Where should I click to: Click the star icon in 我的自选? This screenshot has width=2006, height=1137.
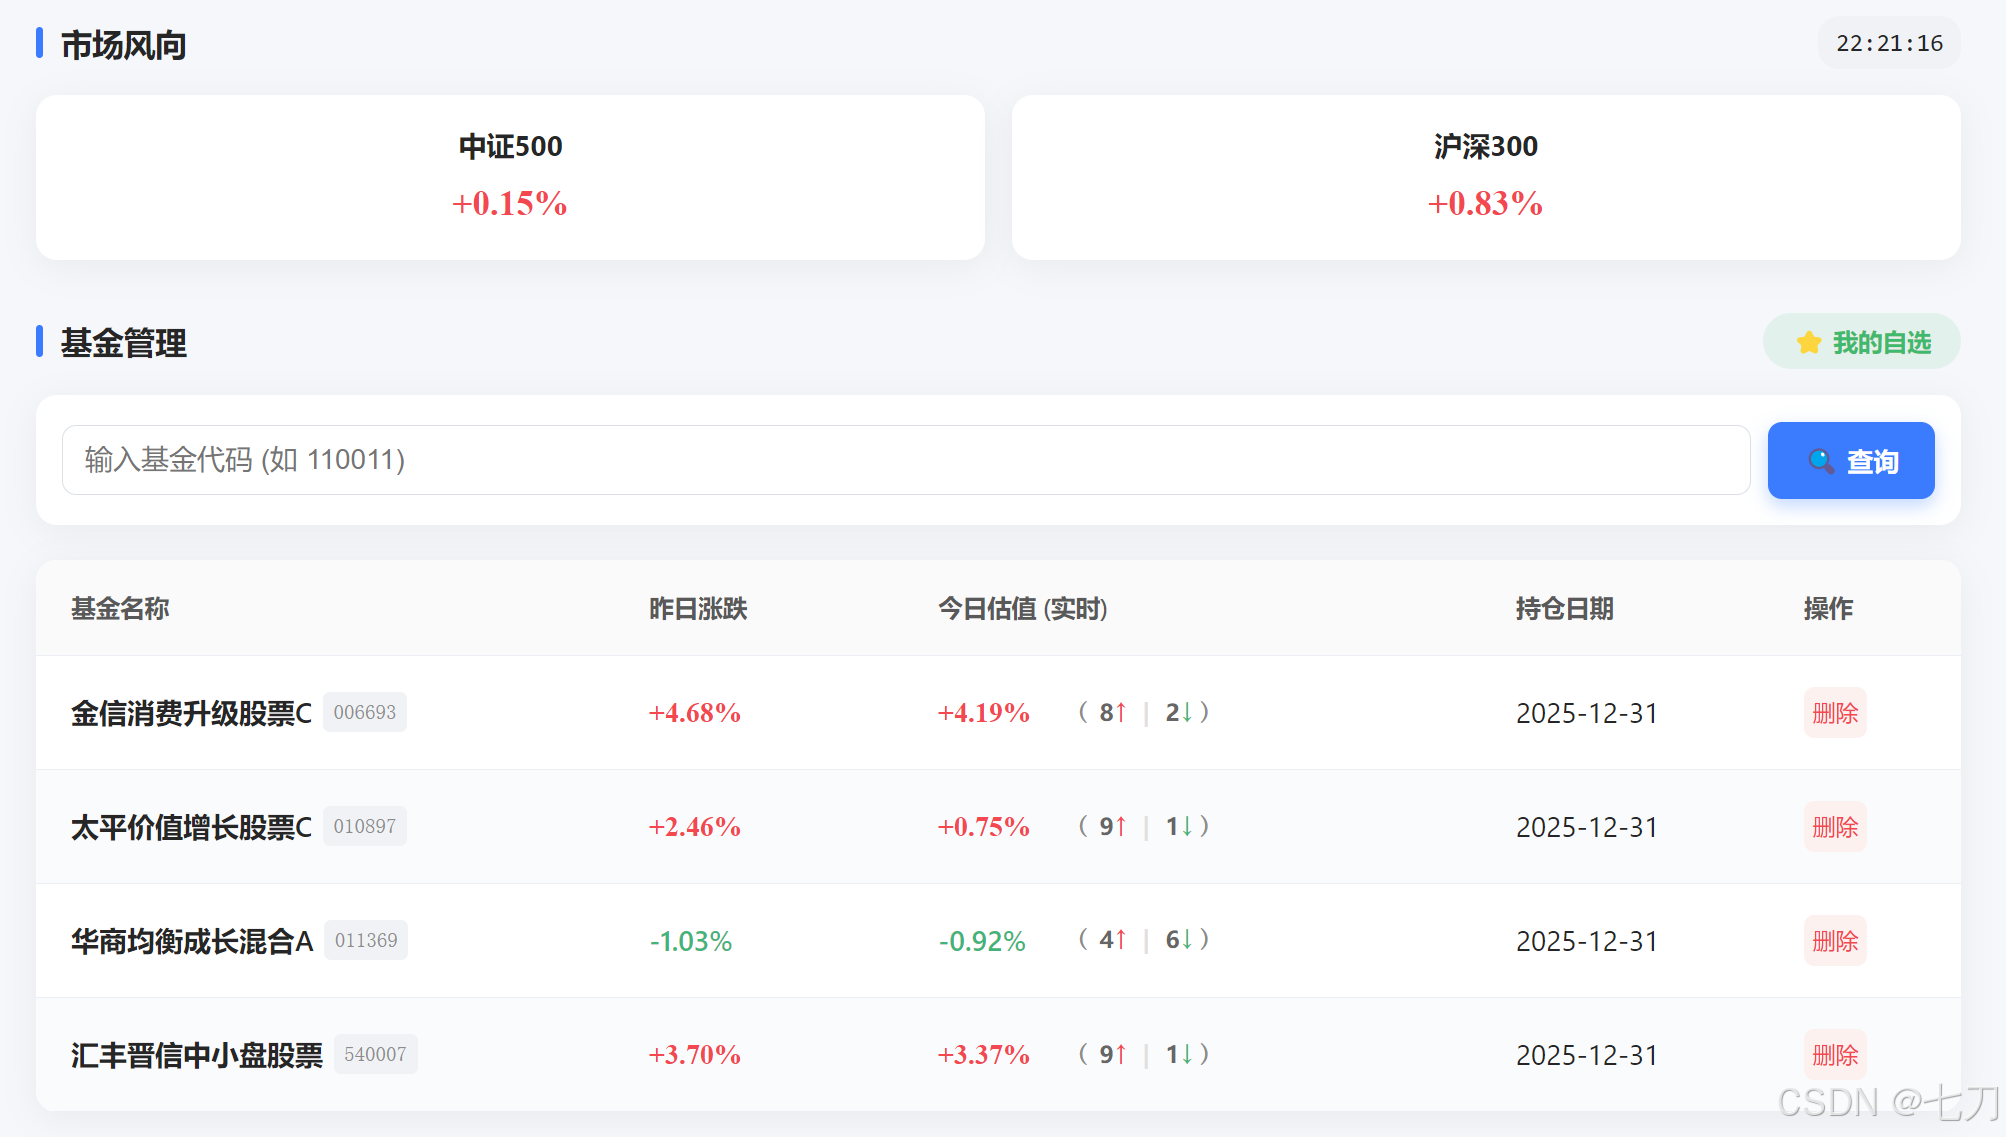pos(1808,343)
